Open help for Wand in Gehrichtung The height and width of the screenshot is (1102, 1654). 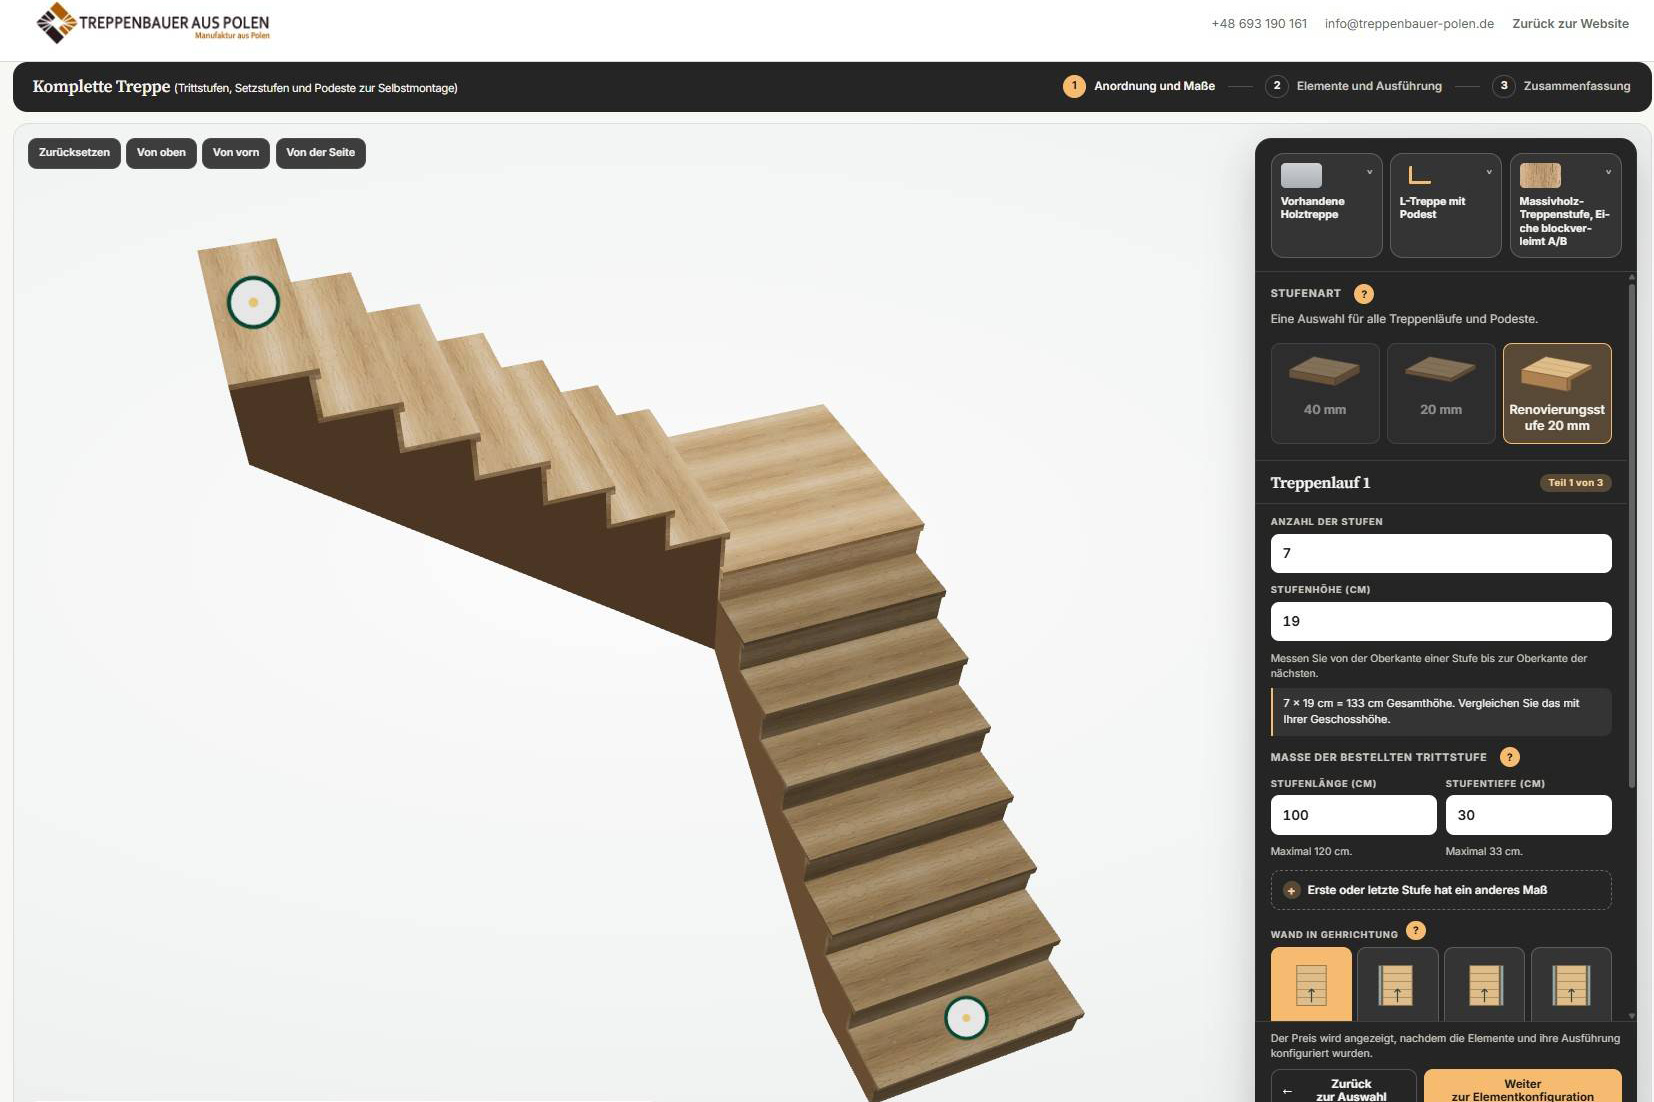(x=1416, y=931)
